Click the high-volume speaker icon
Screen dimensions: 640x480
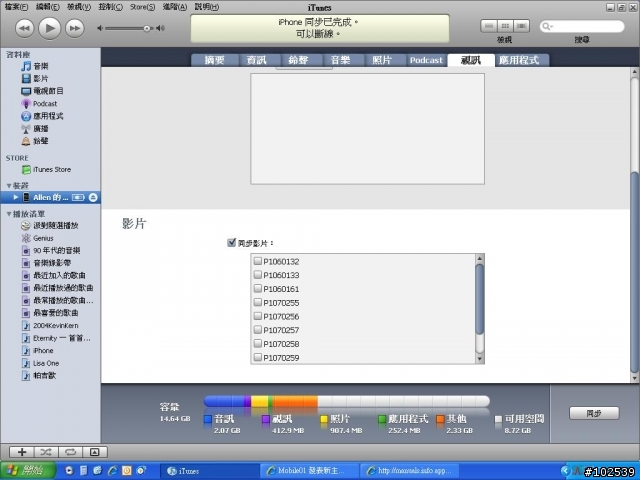click(160, 28)
